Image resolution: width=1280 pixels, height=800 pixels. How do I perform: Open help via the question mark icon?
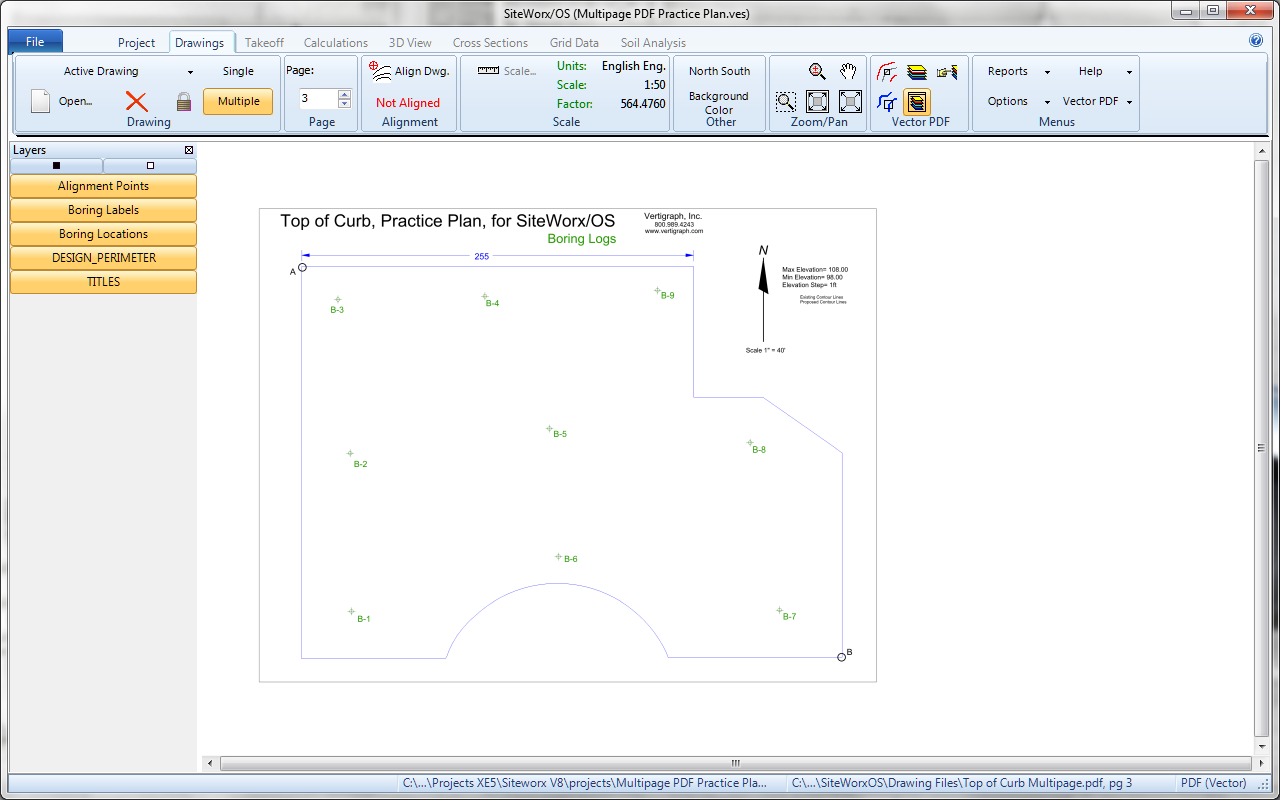click(x=1256, y=41)
